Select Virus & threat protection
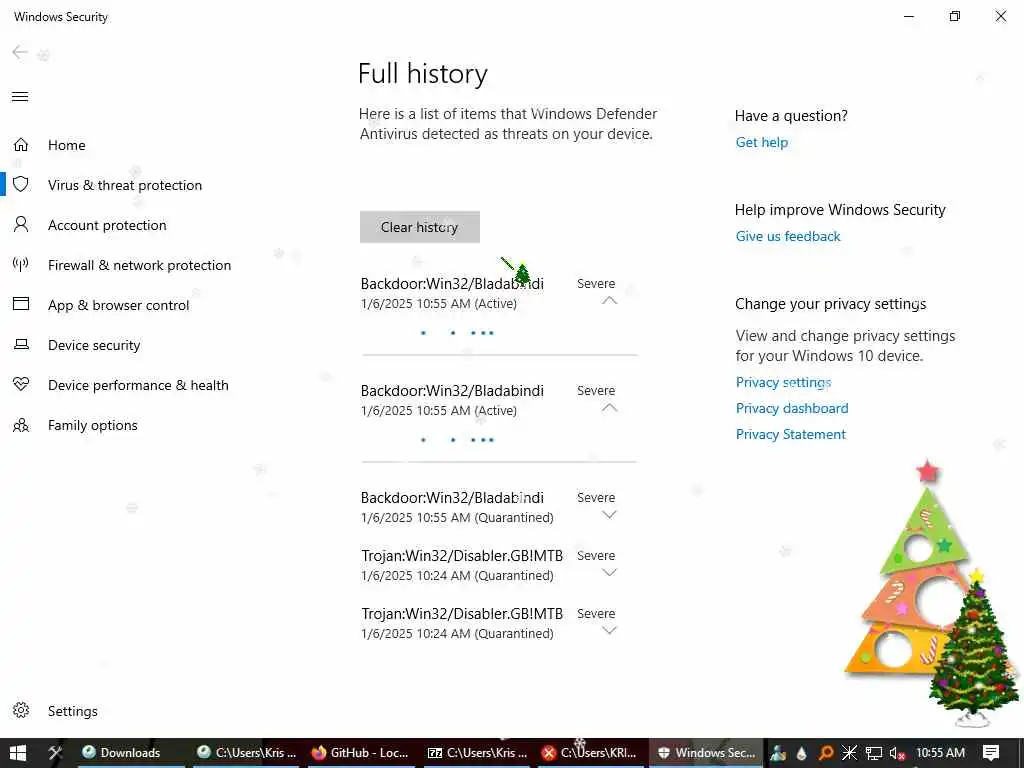 point(125,185)
